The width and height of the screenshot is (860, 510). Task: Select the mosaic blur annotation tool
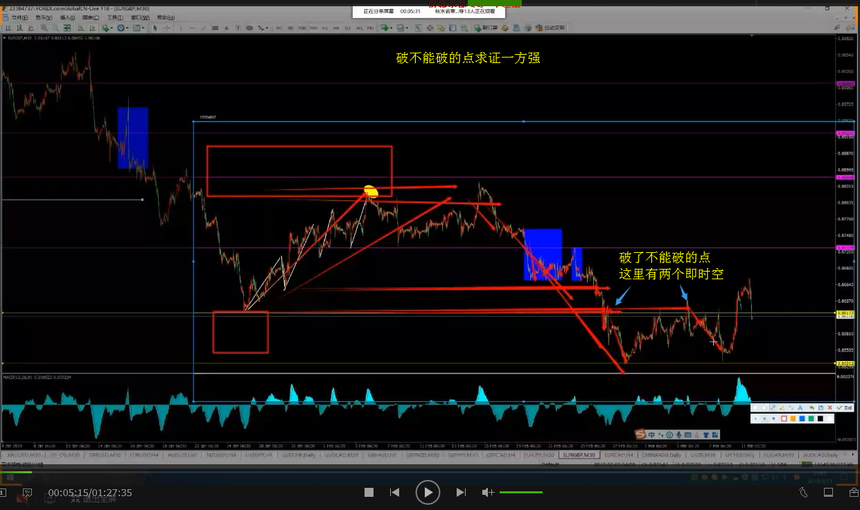pyautogui.click(x=791, y=407)
